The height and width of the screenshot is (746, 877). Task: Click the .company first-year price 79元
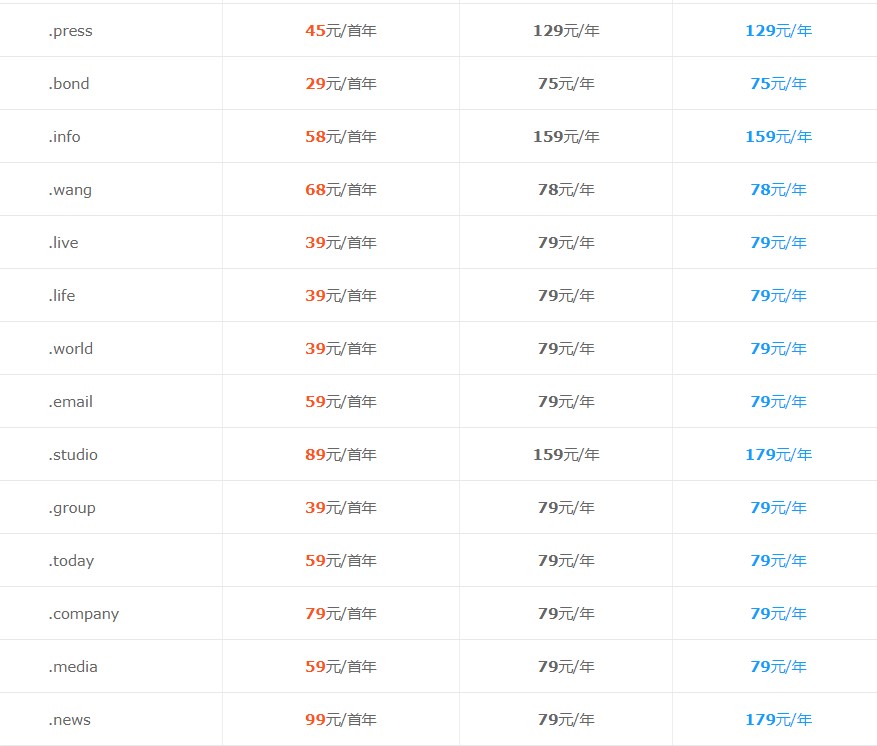pos(341,613)
